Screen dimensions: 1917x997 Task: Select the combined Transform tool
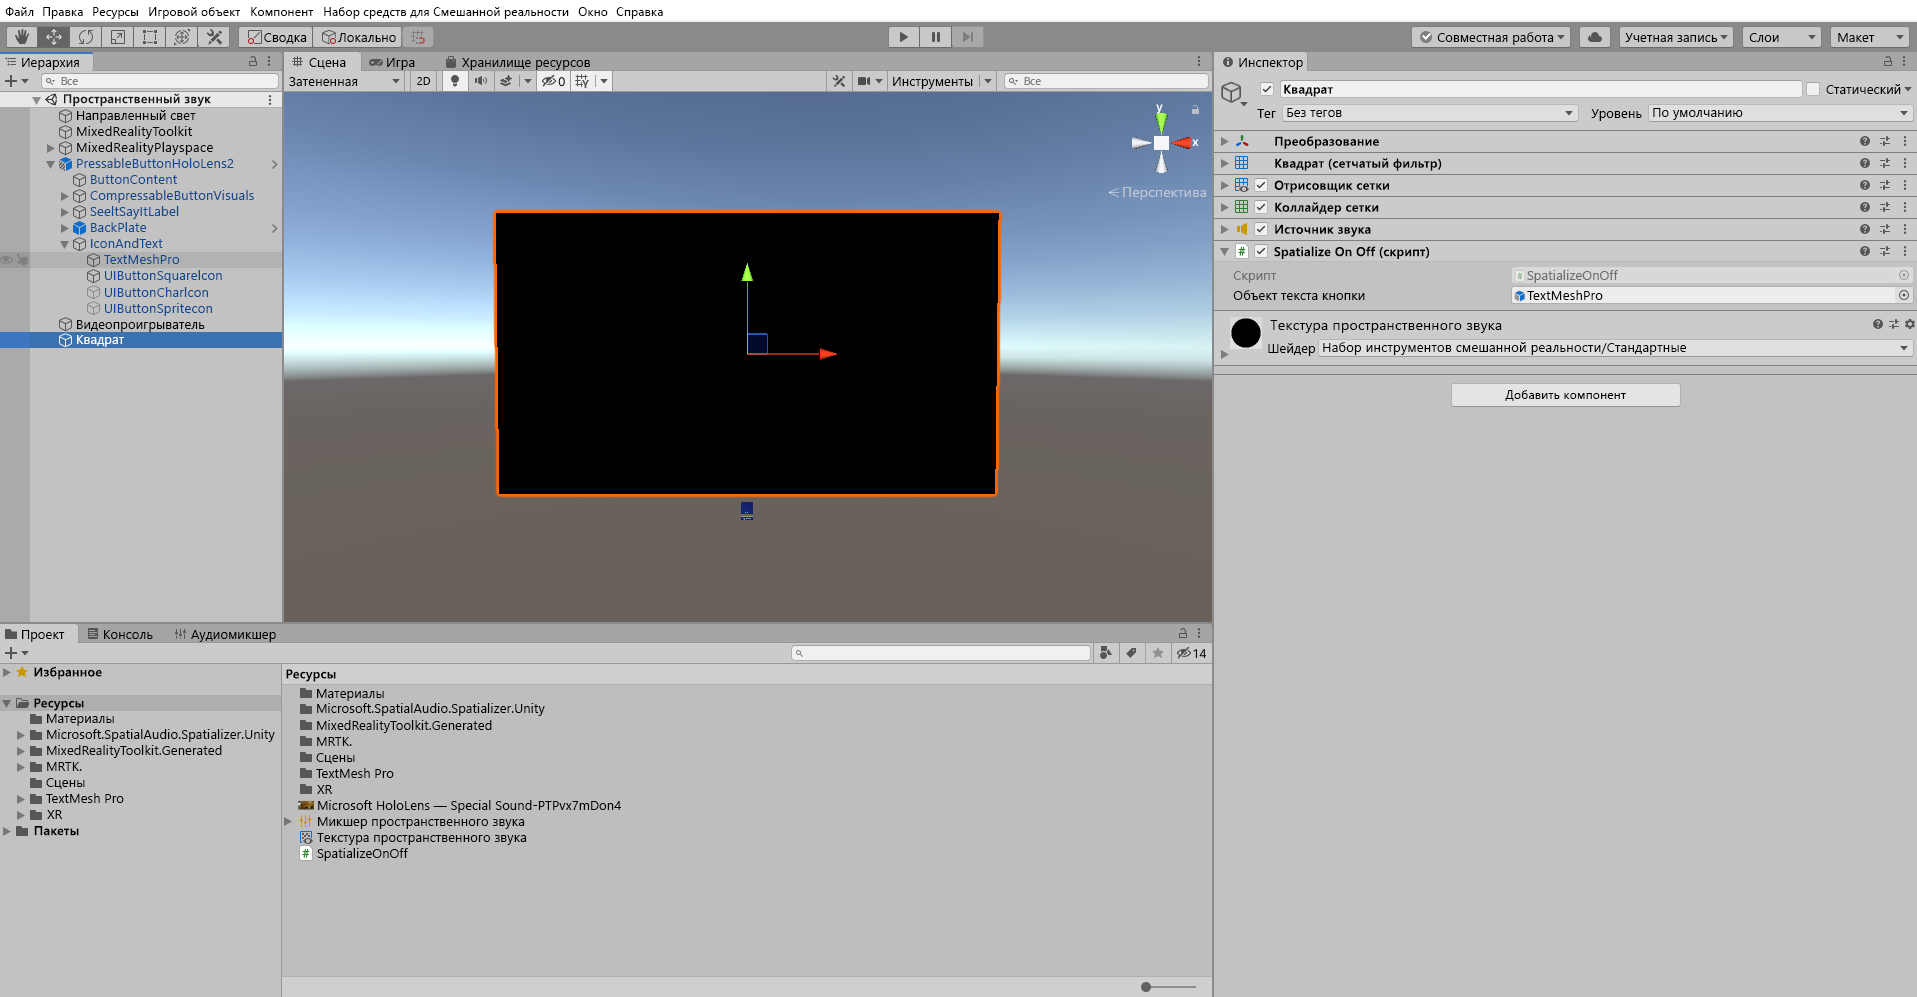[182, 37]
